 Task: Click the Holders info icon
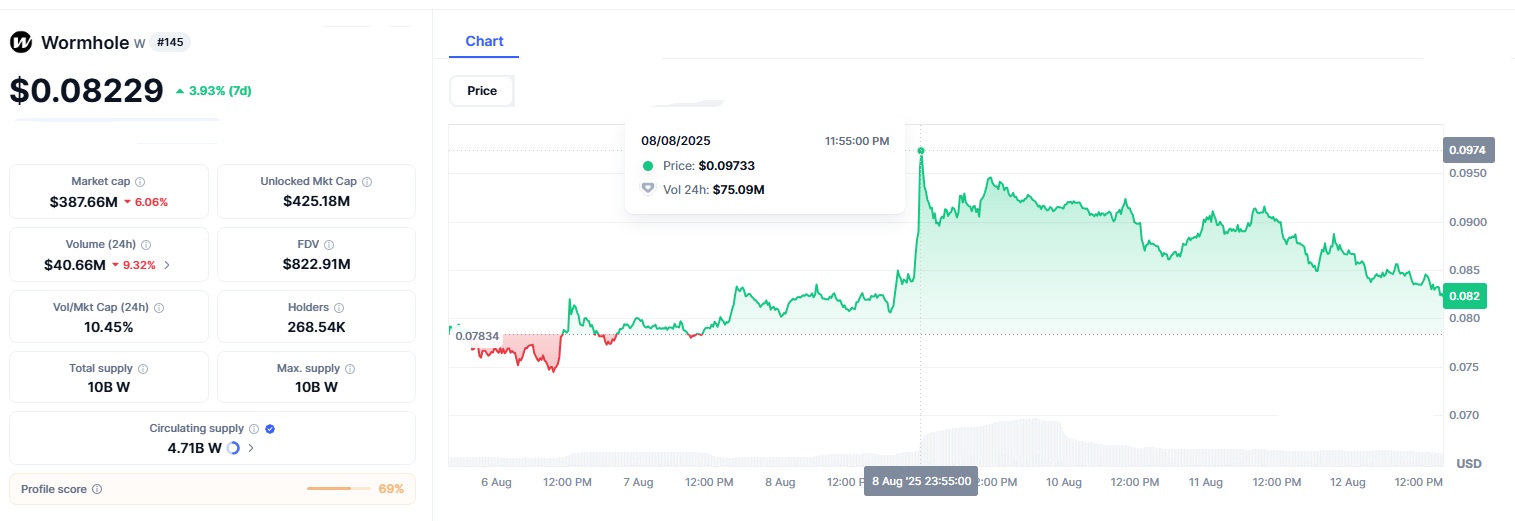pyautogui.click(x=339, y=308)
